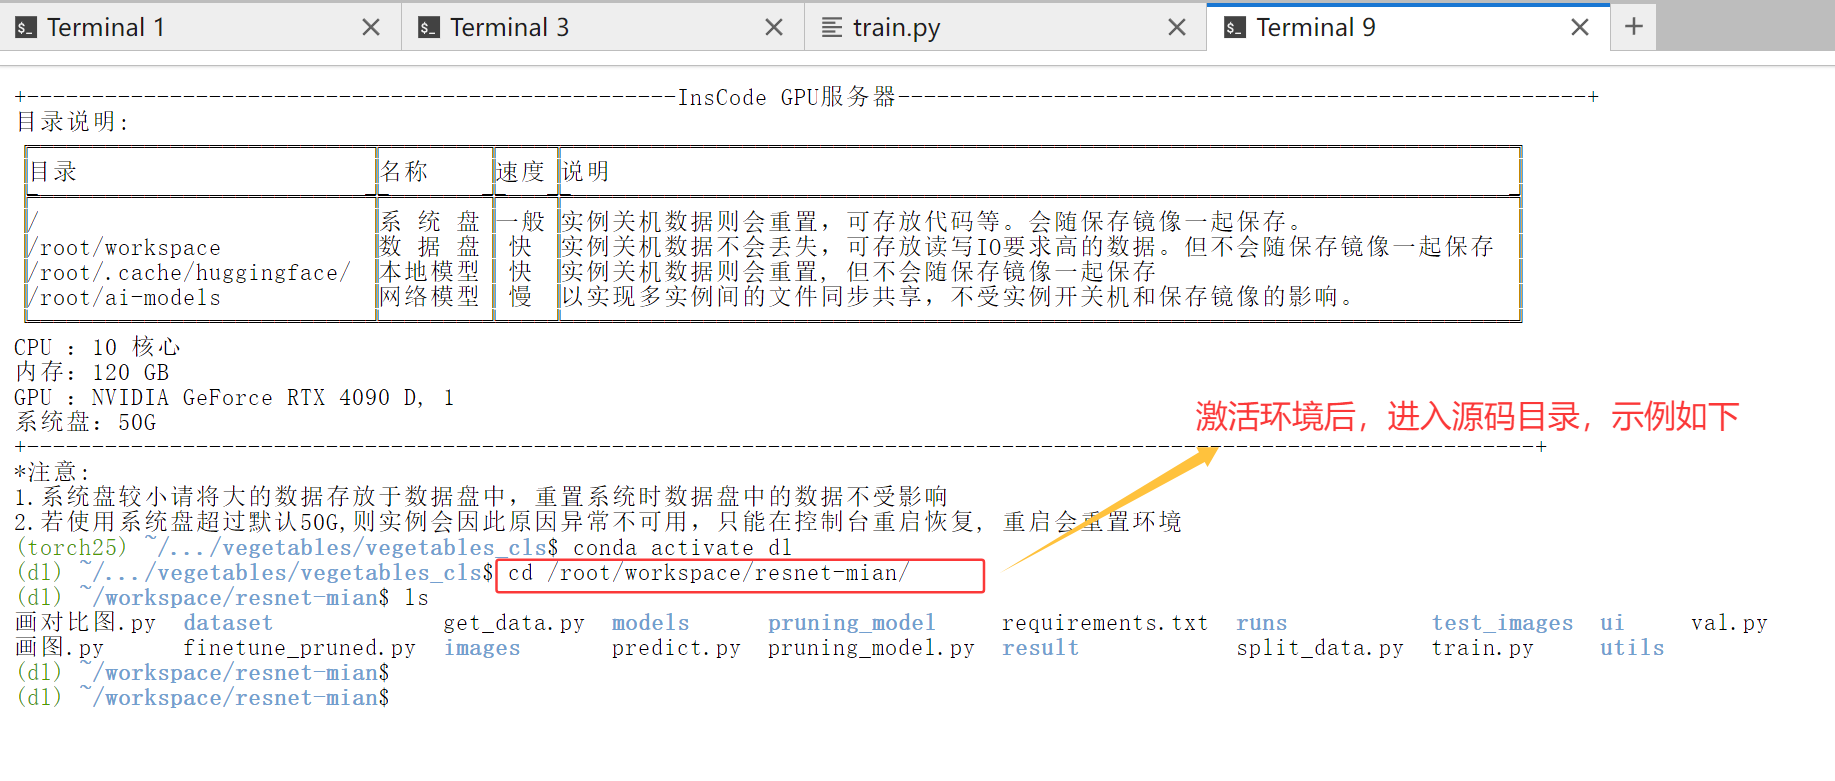Screen dimensions: 1835x781
Task: Click '/root/.cache/huggingface/' table entry
Action: coord(190,273)
